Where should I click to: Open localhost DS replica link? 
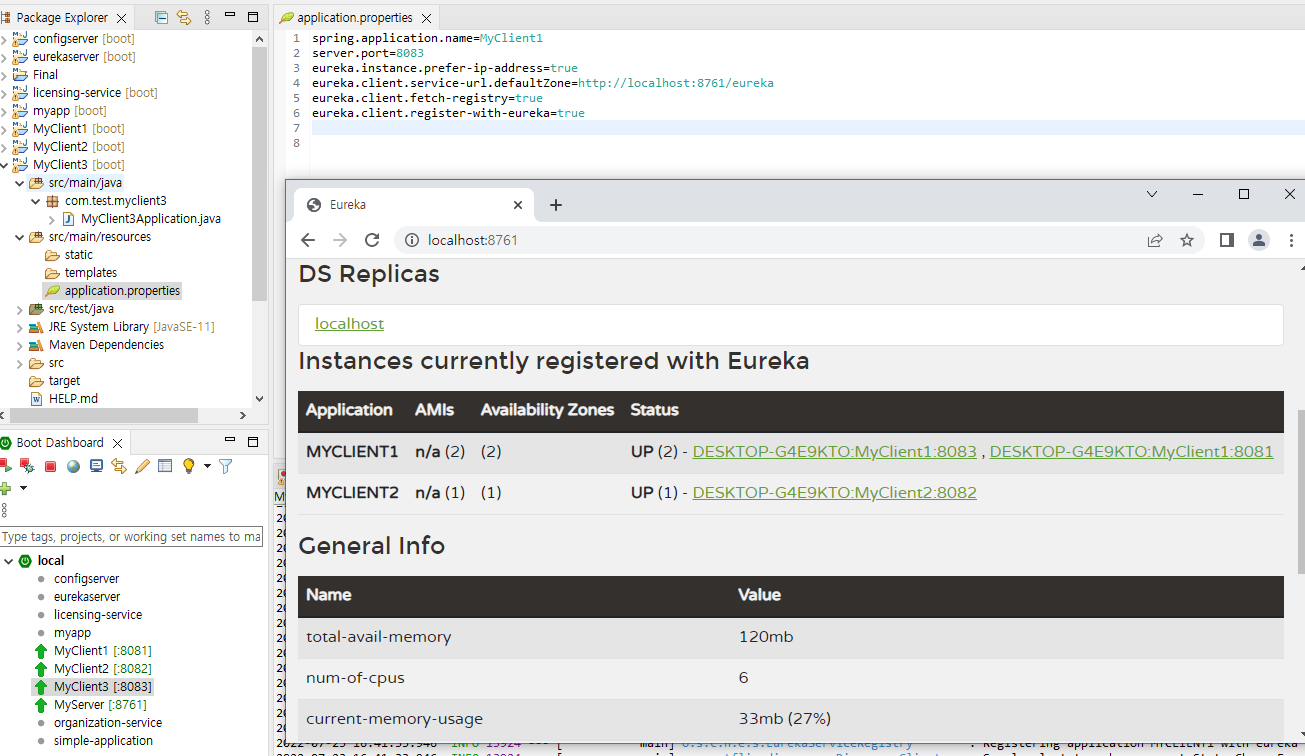(x=349, y=324)
